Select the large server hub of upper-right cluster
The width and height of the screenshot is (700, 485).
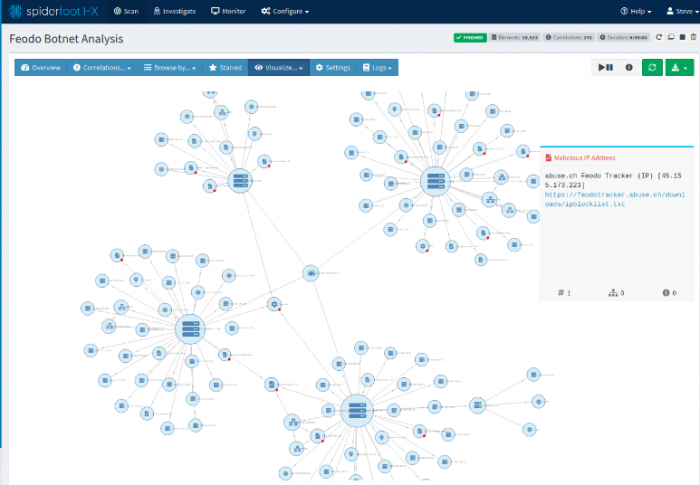click(435, 181)
